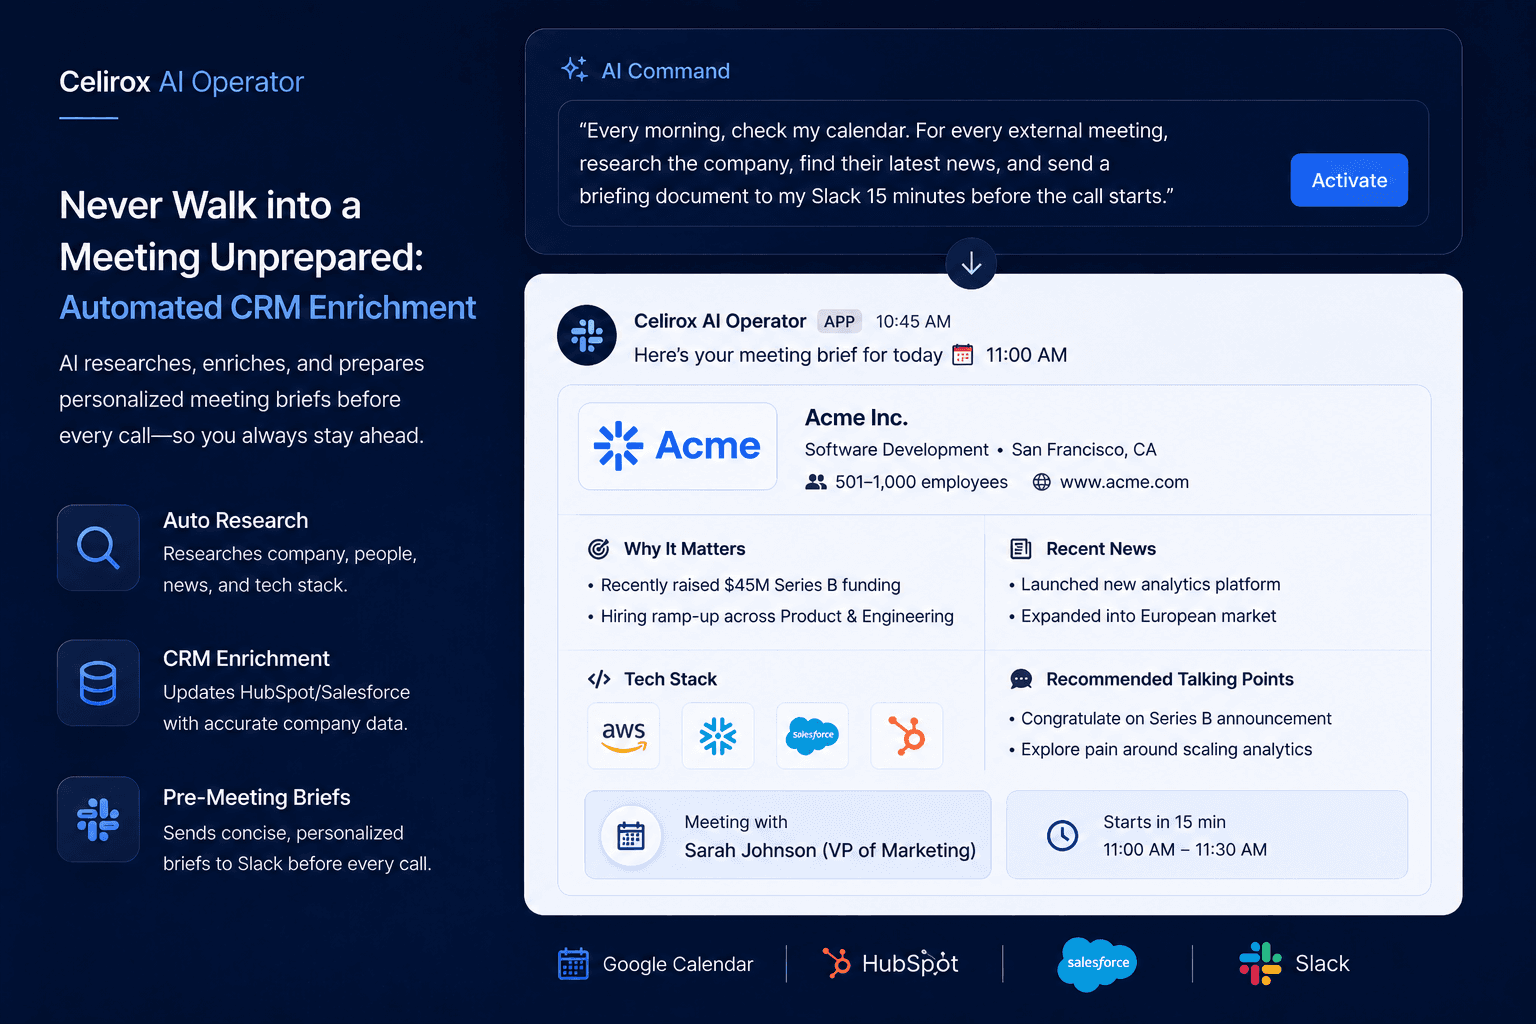Screen dimensions: 1536x1024
Task: Click the 'Acme Inc.' company name
Action: [856, 417]
